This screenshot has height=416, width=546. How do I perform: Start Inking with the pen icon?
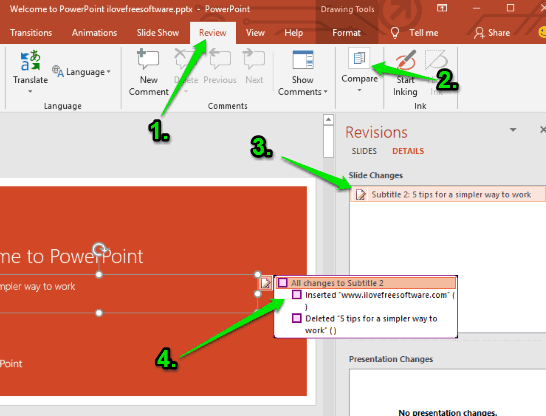(405, 59)
